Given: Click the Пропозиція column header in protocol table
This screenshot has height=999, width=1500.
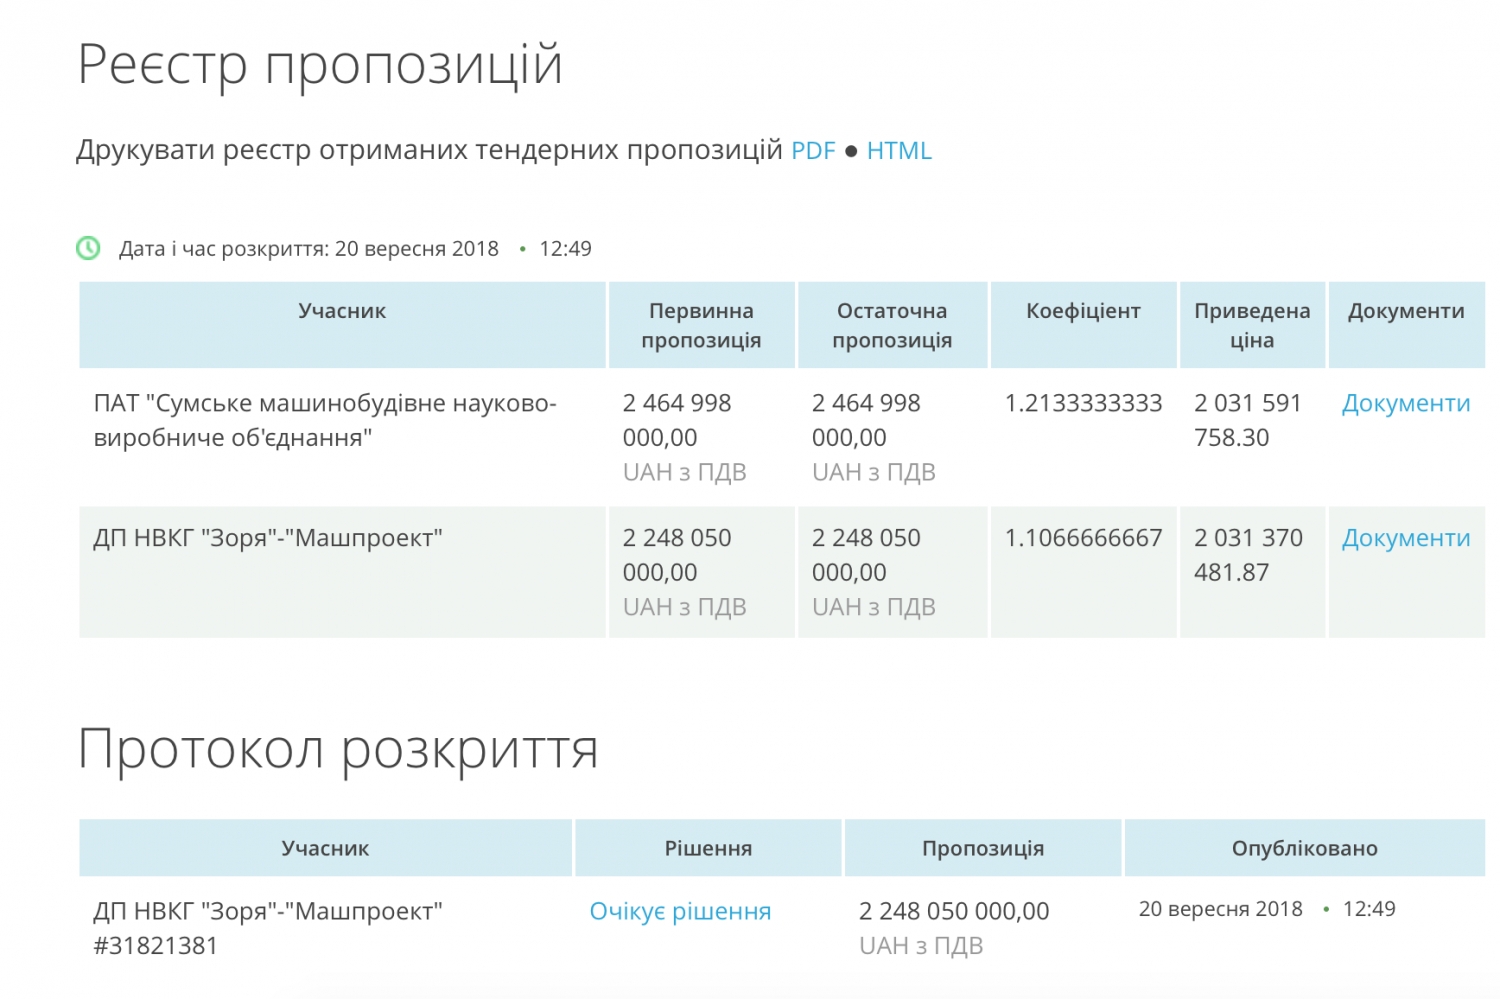Looking at the screenshot, I should point(982,848).
